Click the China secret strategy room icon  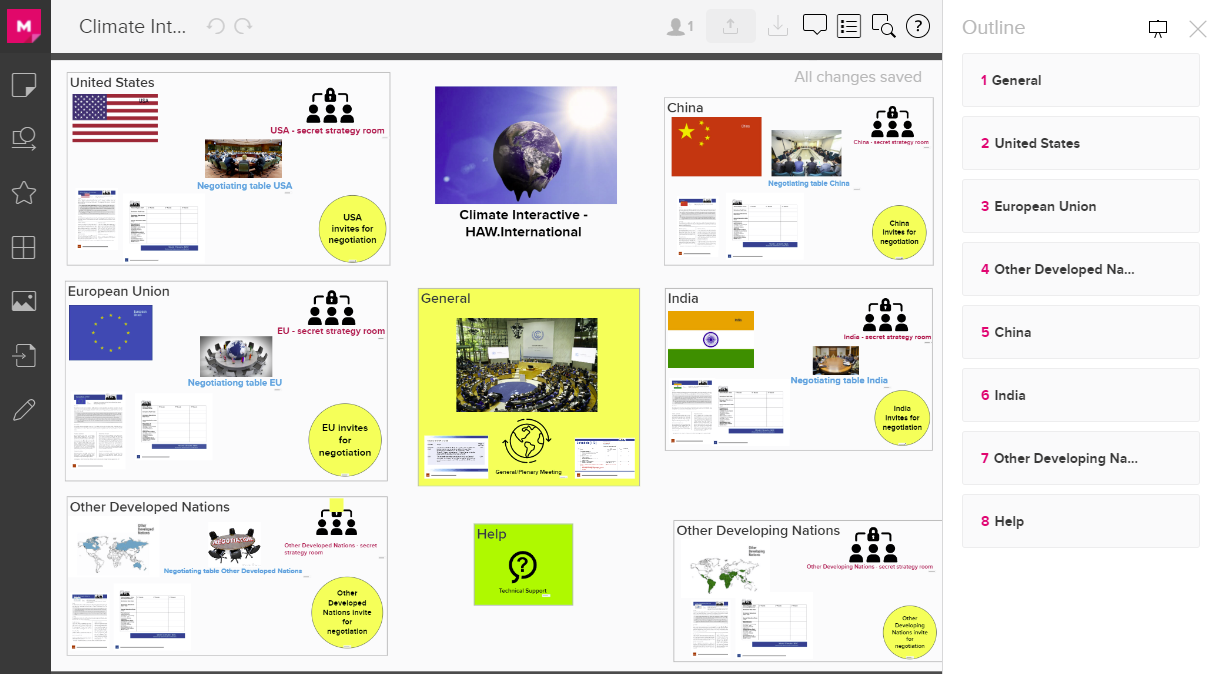pos(890,123)
